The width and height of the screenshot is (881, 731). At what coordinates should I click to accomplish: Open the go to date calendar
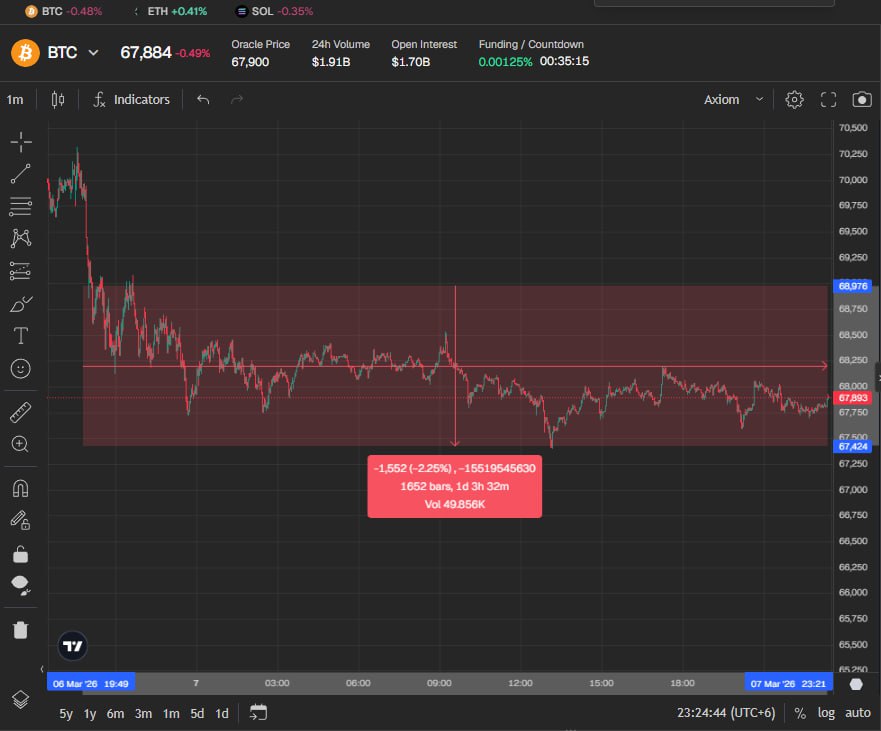(258, 712)
